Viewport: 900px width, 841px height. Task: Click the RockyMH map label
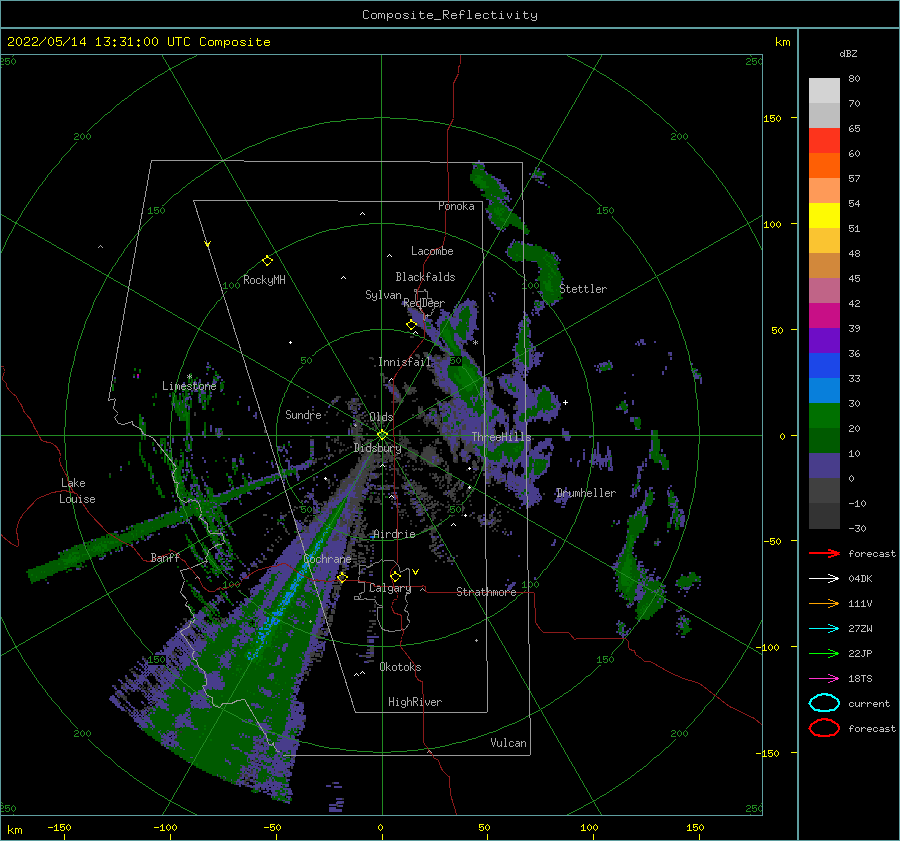(x=264, y=280)
